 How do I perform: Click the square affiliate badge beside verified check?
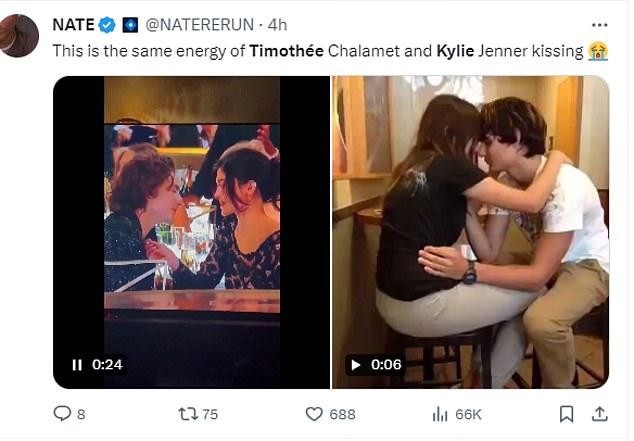pyautogui.click(x=127, y=23)
